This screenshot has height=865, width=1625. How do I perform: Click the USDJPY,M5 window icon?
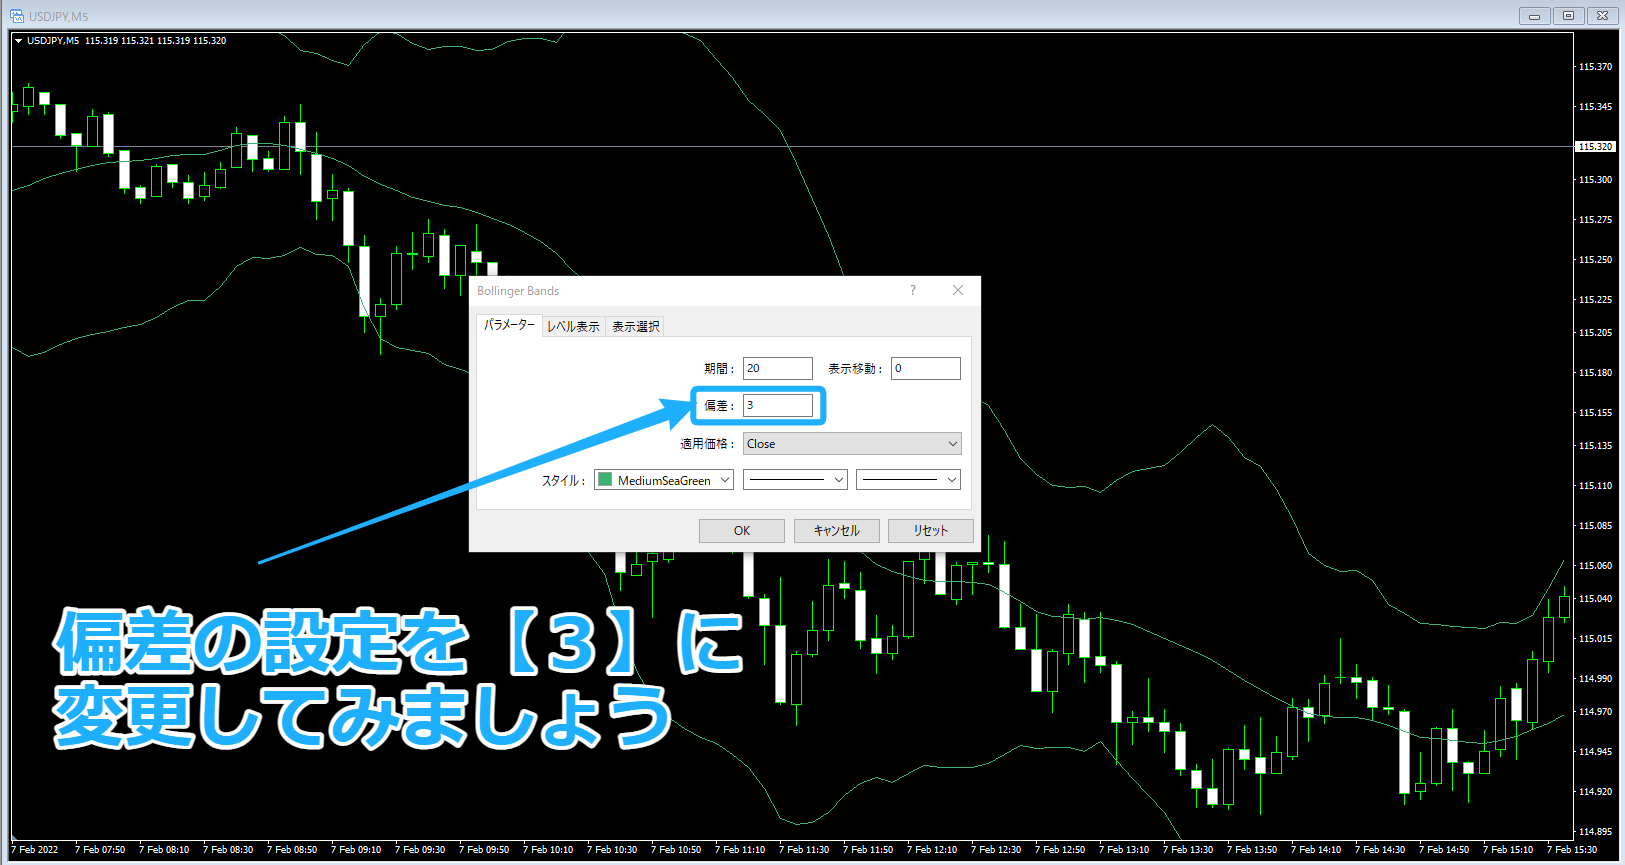tap(17, 16)
